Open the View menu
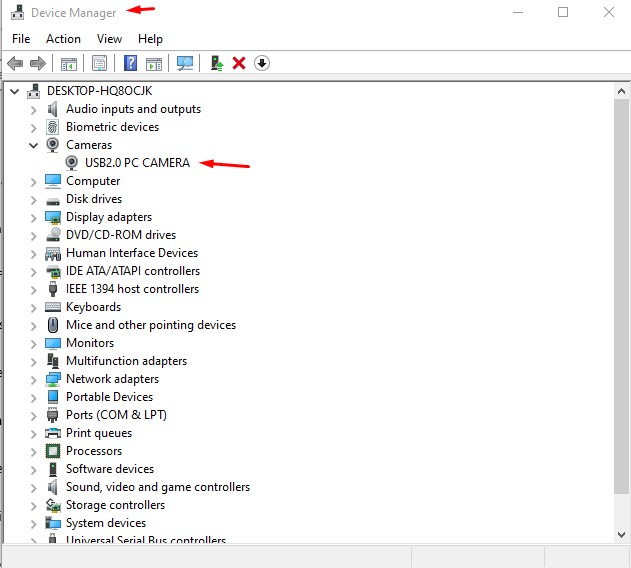 point(109,39)
